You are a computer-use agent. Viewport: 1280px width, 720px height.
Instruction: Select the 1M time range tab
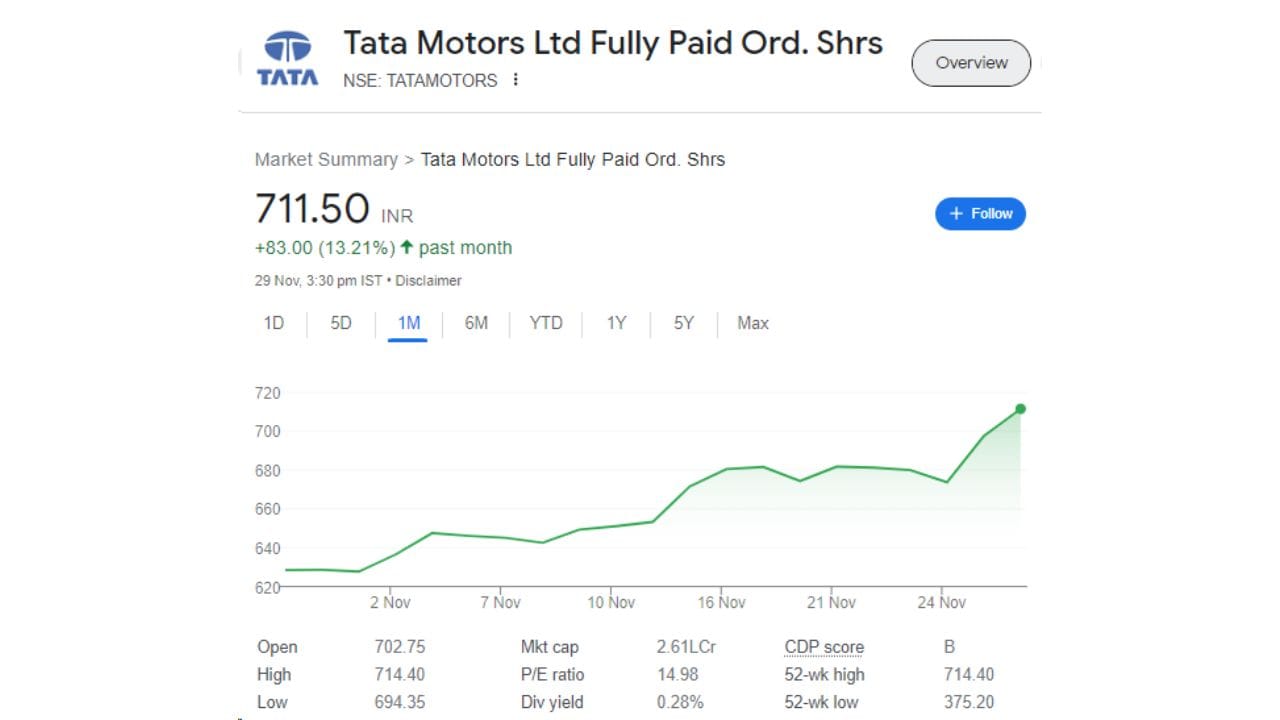[x=408, y=323]
